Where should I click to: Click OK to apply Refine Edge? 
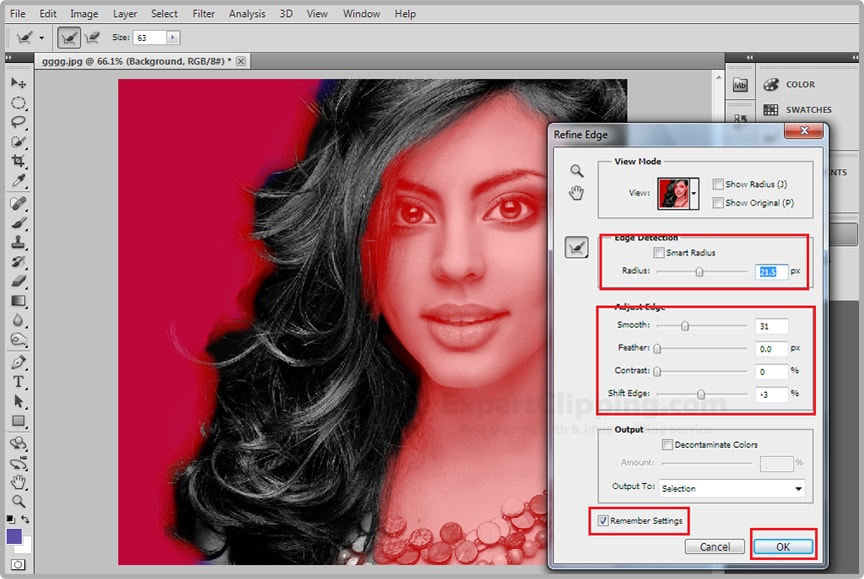coord(783,546)
